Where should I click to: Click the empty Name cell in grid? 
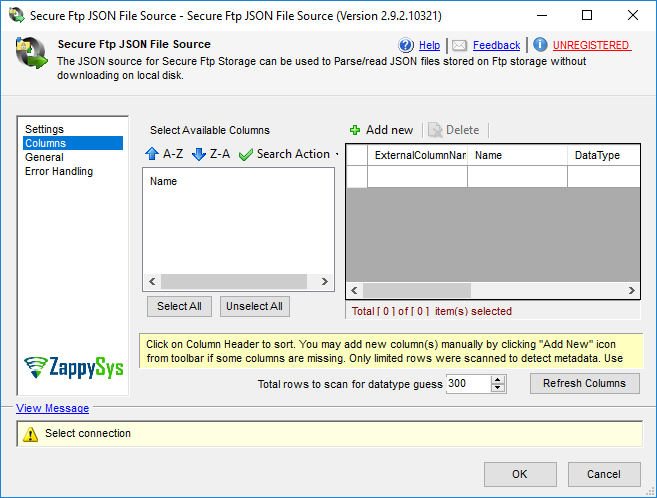(x=517, y=176)
